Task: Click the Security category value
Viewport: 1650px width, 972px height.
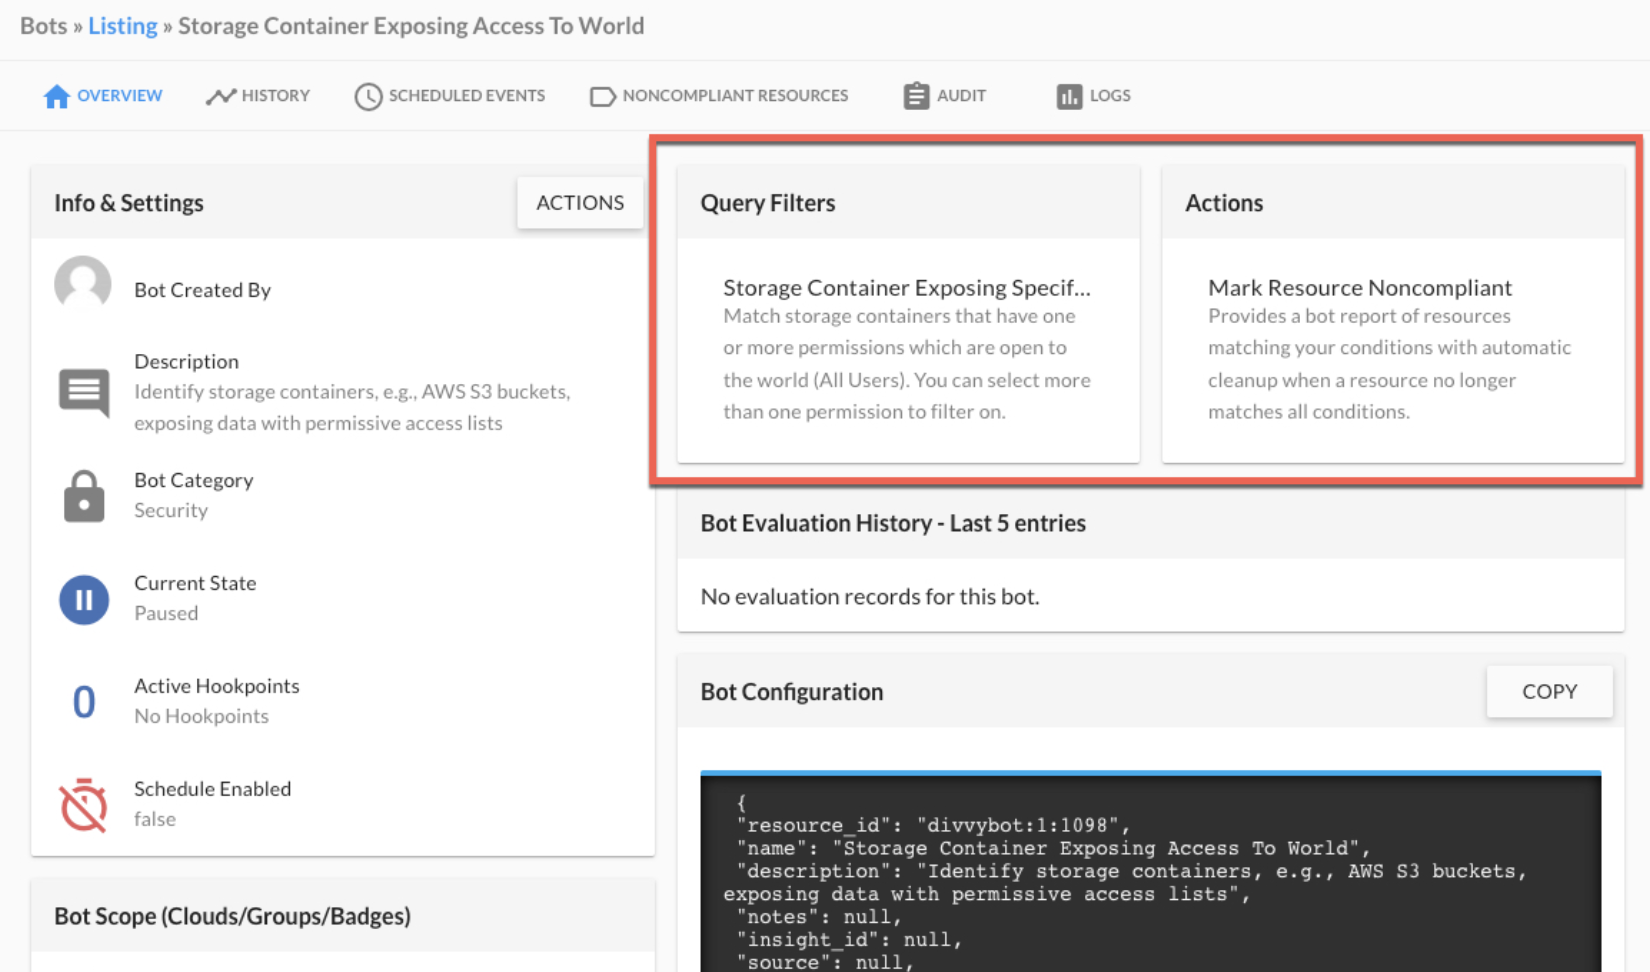Action: [x=171, y=510]
